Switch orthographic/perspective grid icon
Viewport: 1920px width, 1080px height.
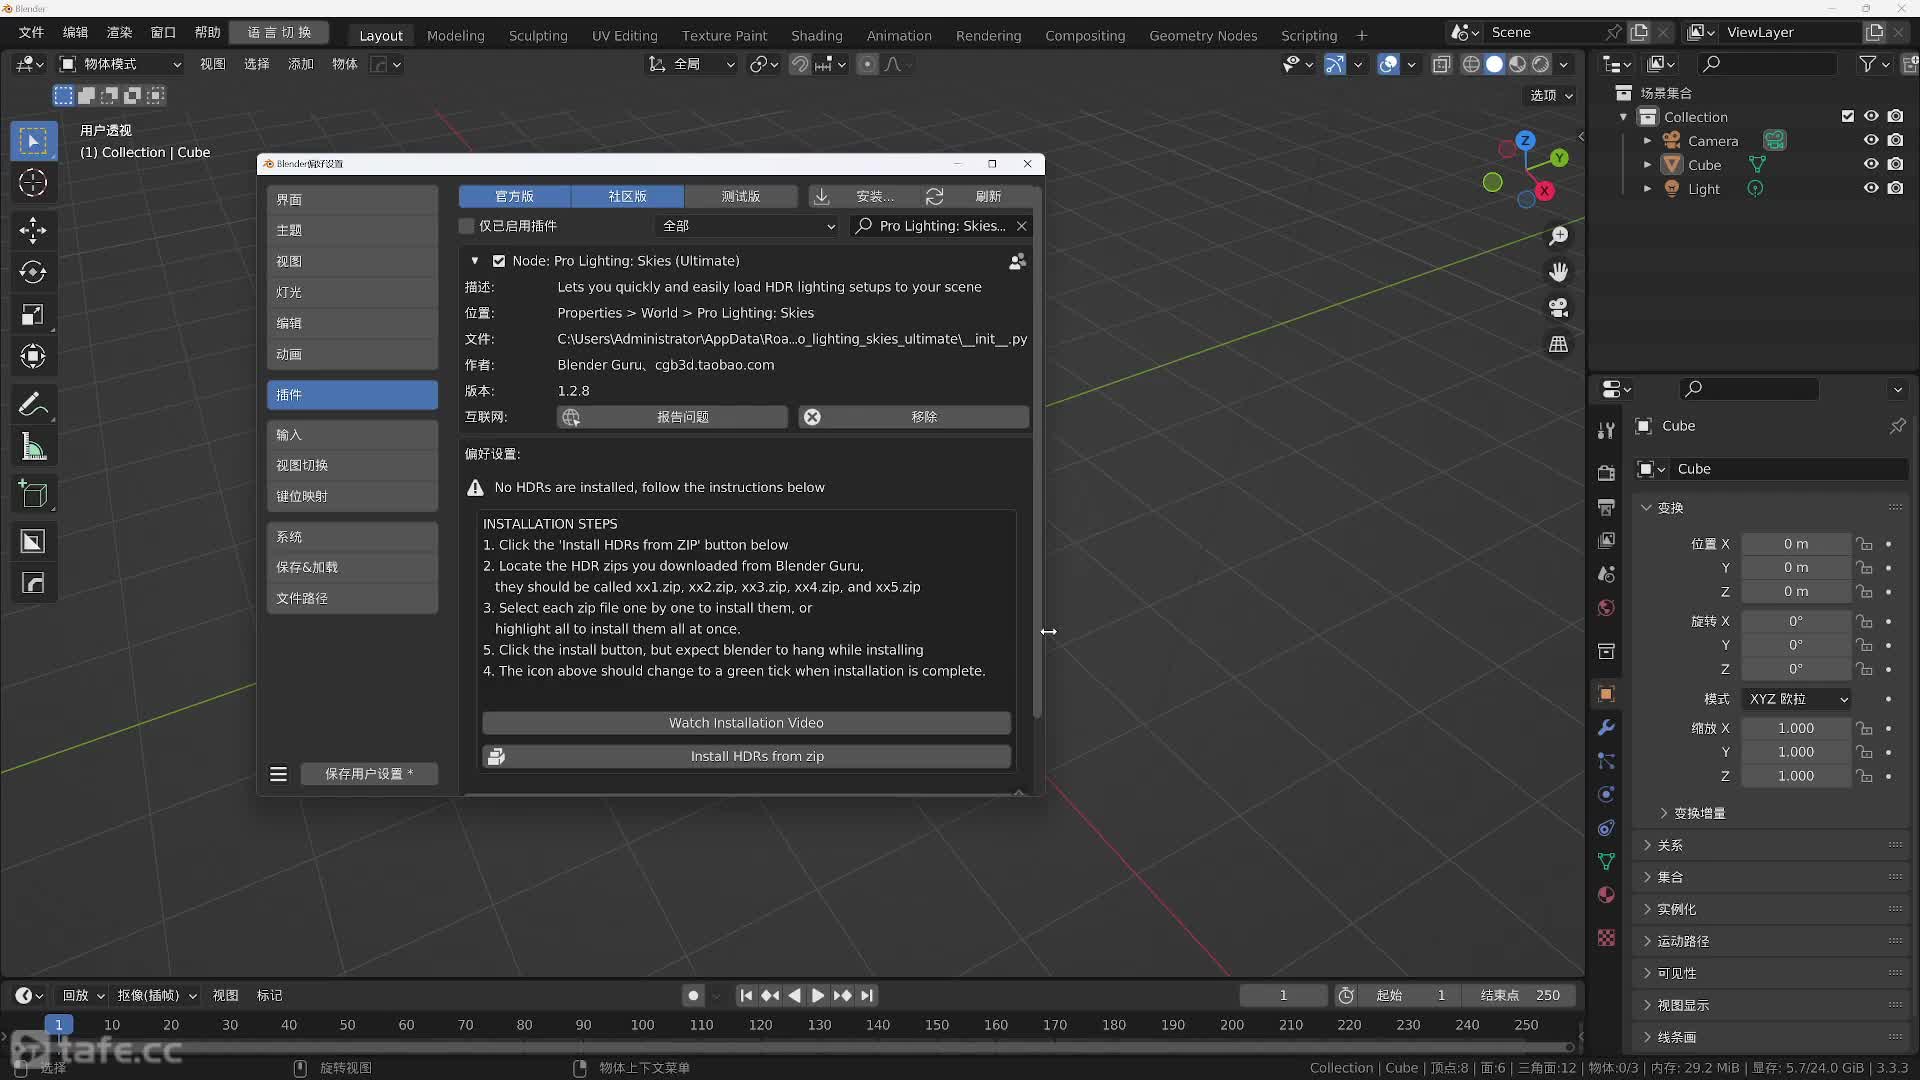click(1558, 344)
